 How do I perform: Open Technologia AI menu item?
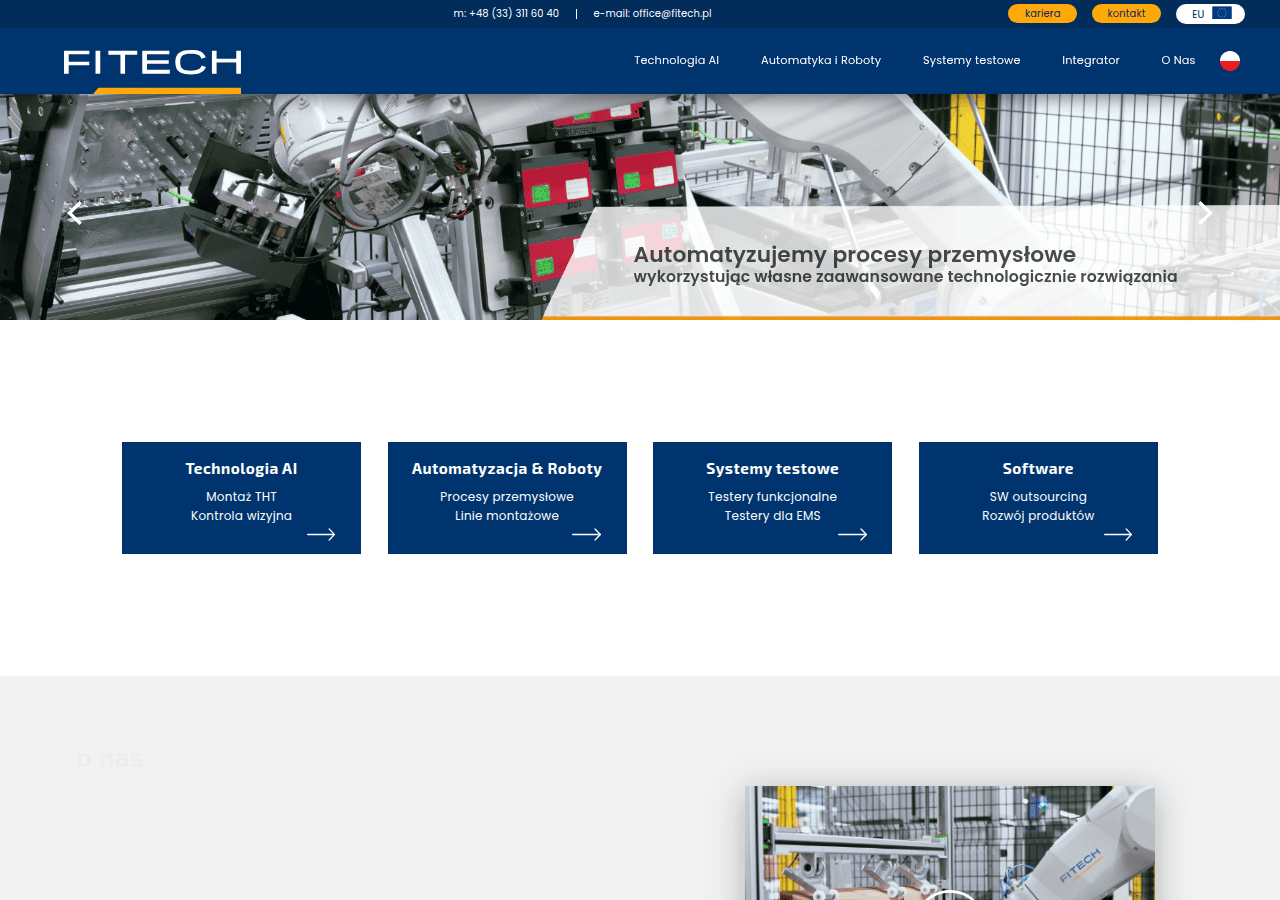click(x=676, y=60)
